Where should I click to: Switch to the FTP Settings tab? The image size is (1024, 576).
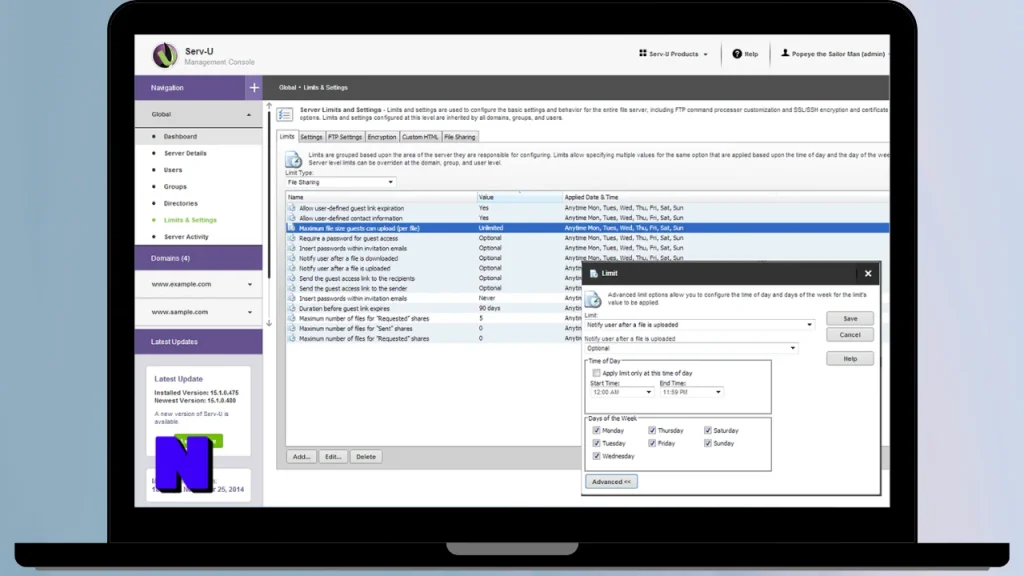click(345, 137)
